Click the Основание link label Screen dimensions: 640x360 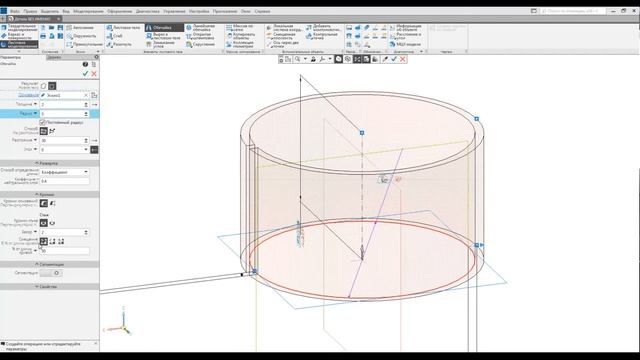(28, 95)
